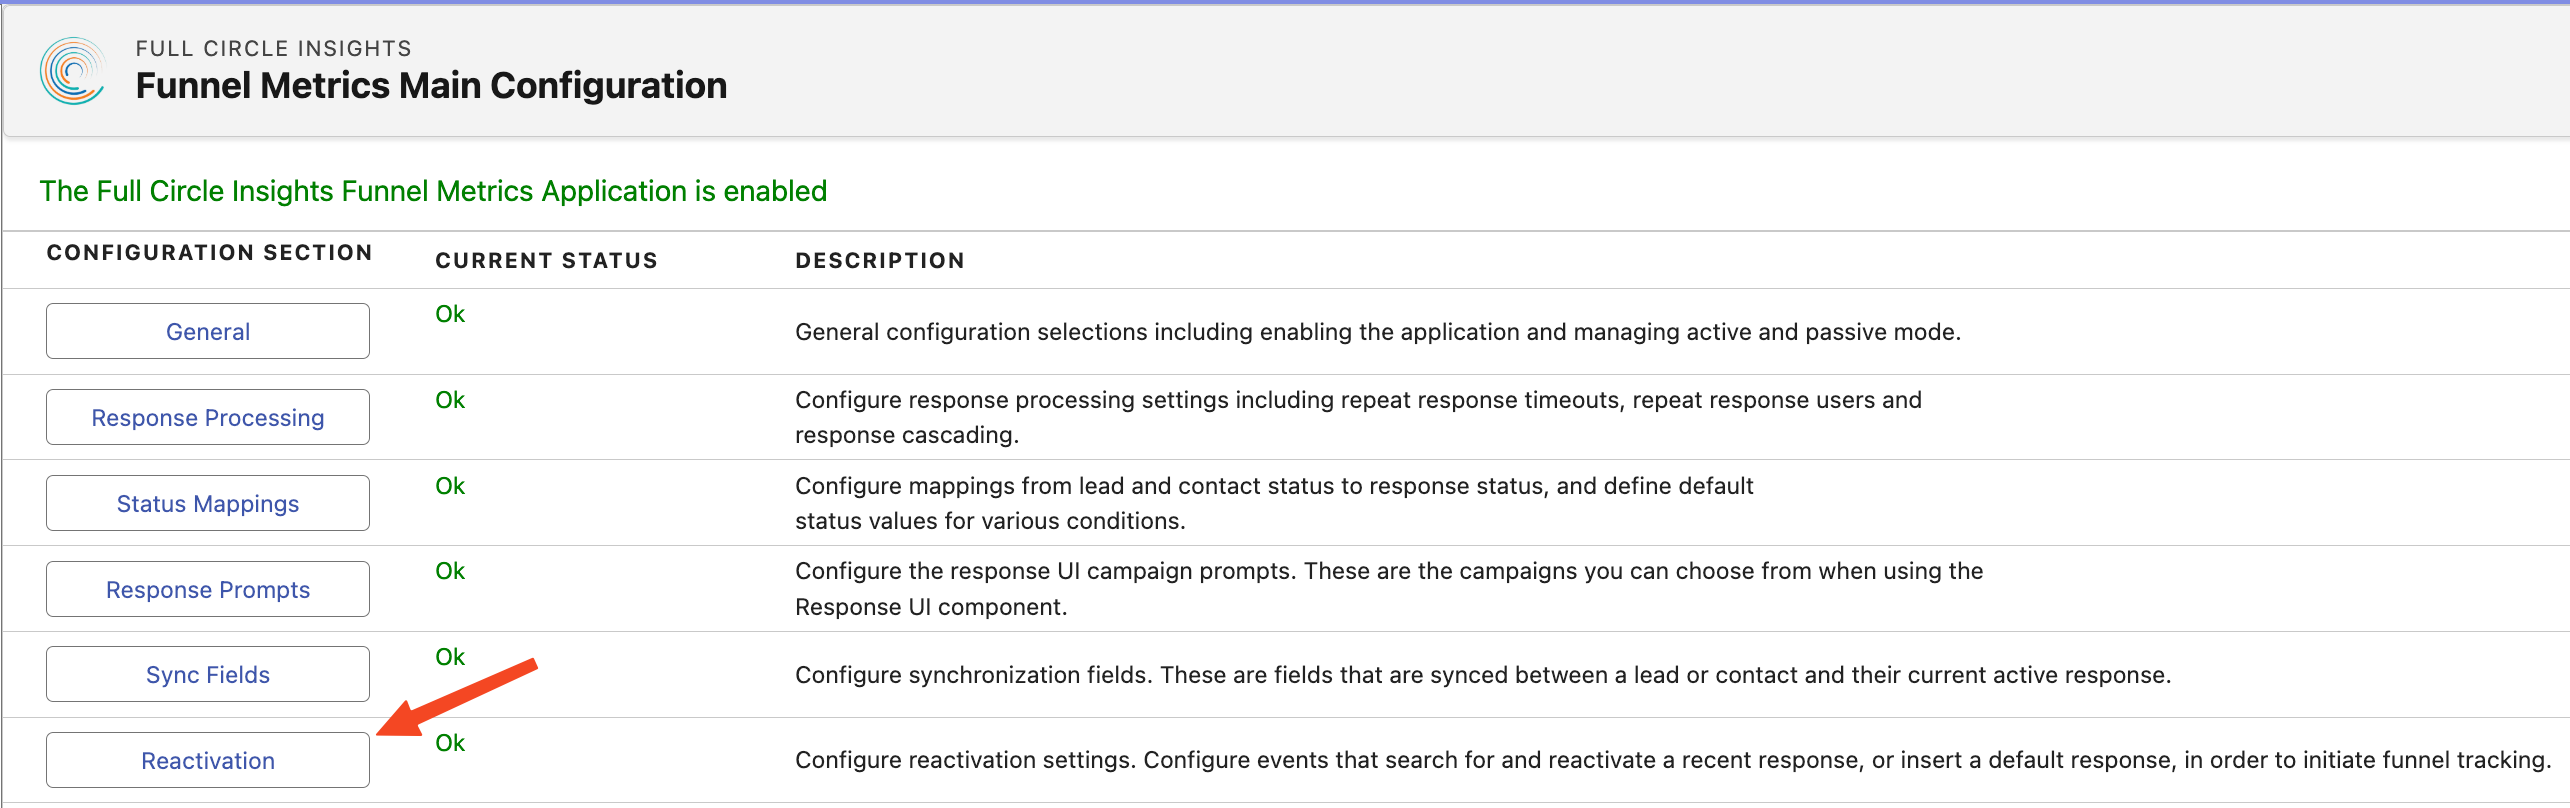This screenshot has width=2570, height=808.
Task: Open the General configuration section
Action: [208, 331]
